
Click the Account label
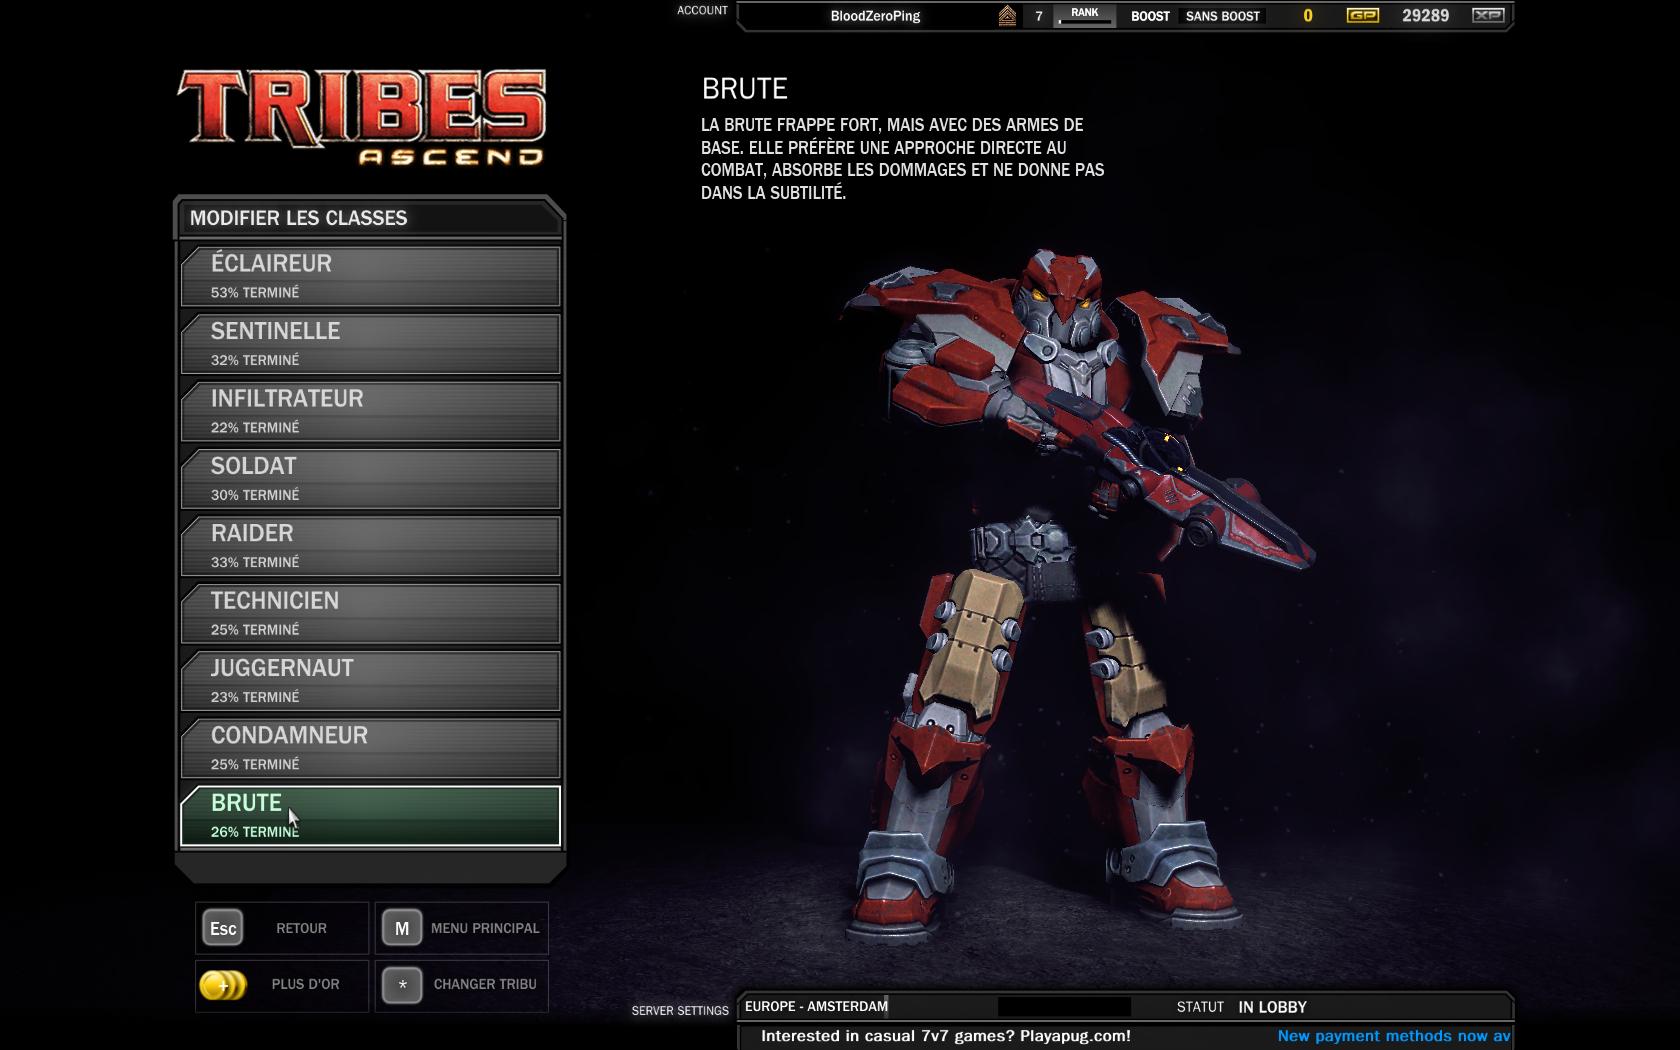coord(702,10)
